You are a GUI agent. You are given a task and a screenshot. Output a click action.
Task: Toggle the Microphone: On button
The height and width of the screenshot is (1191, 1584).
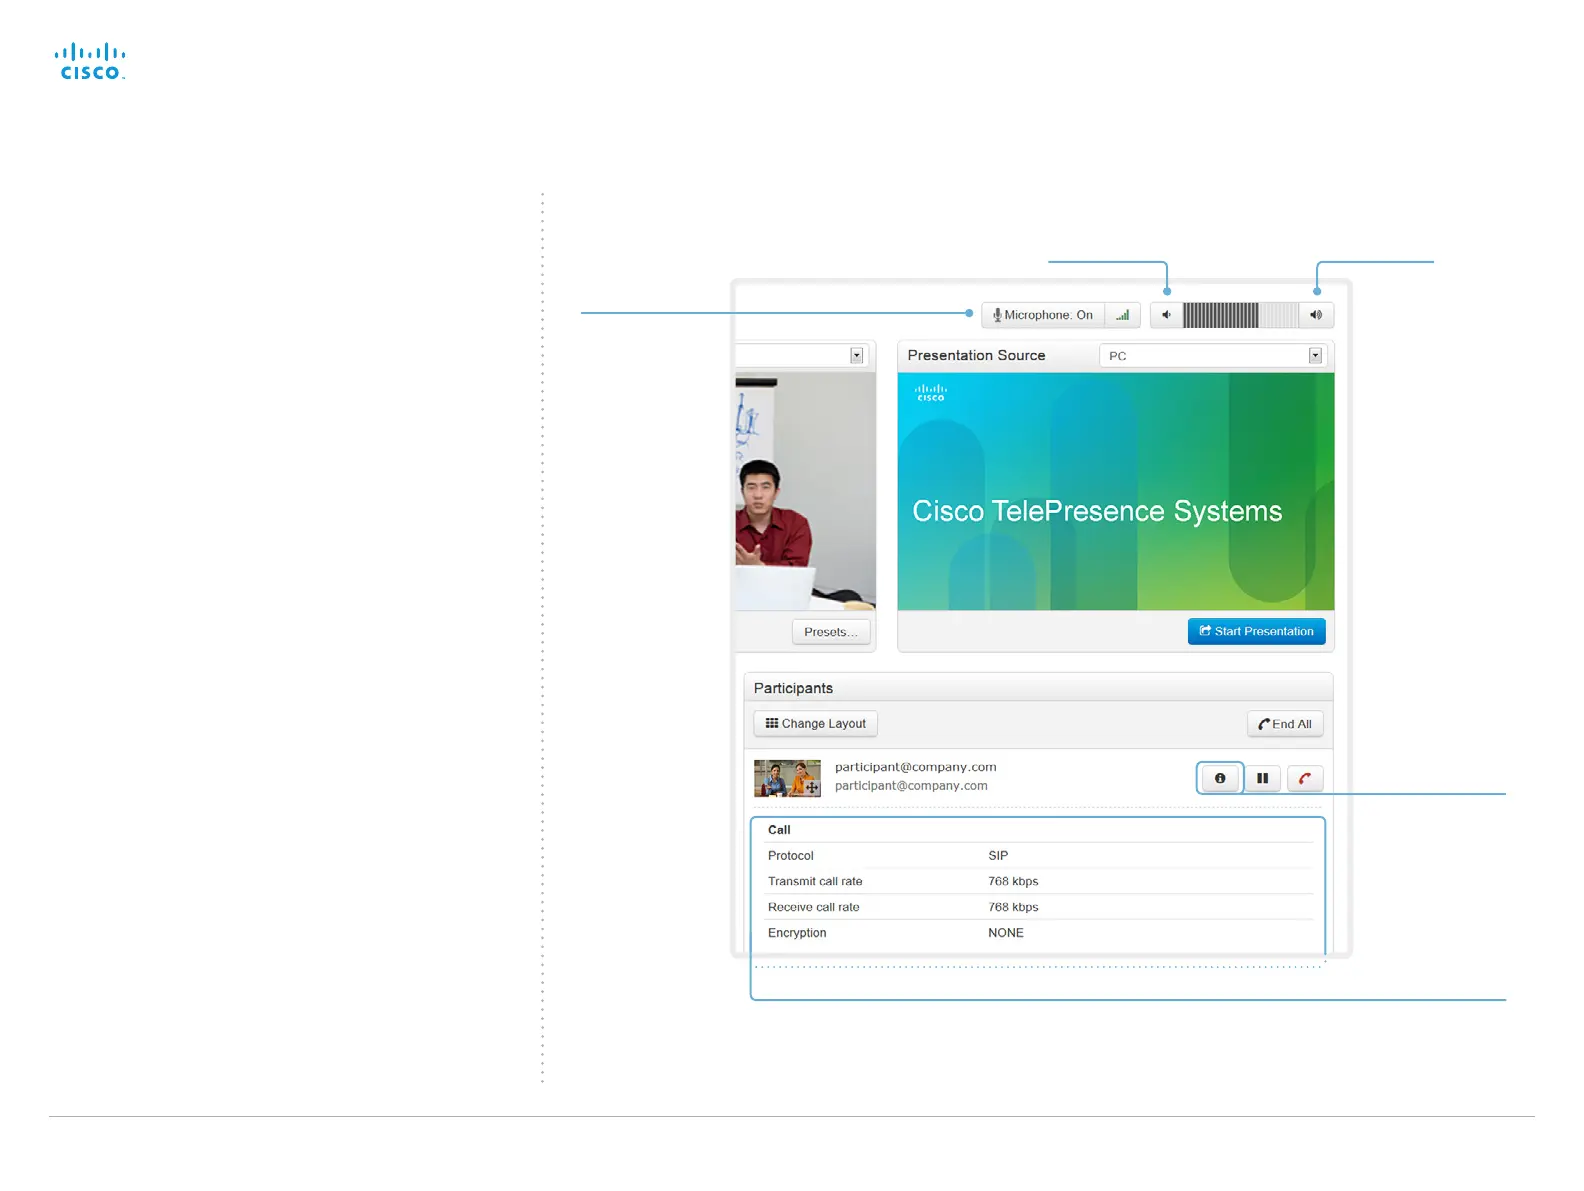(1043, 315)
